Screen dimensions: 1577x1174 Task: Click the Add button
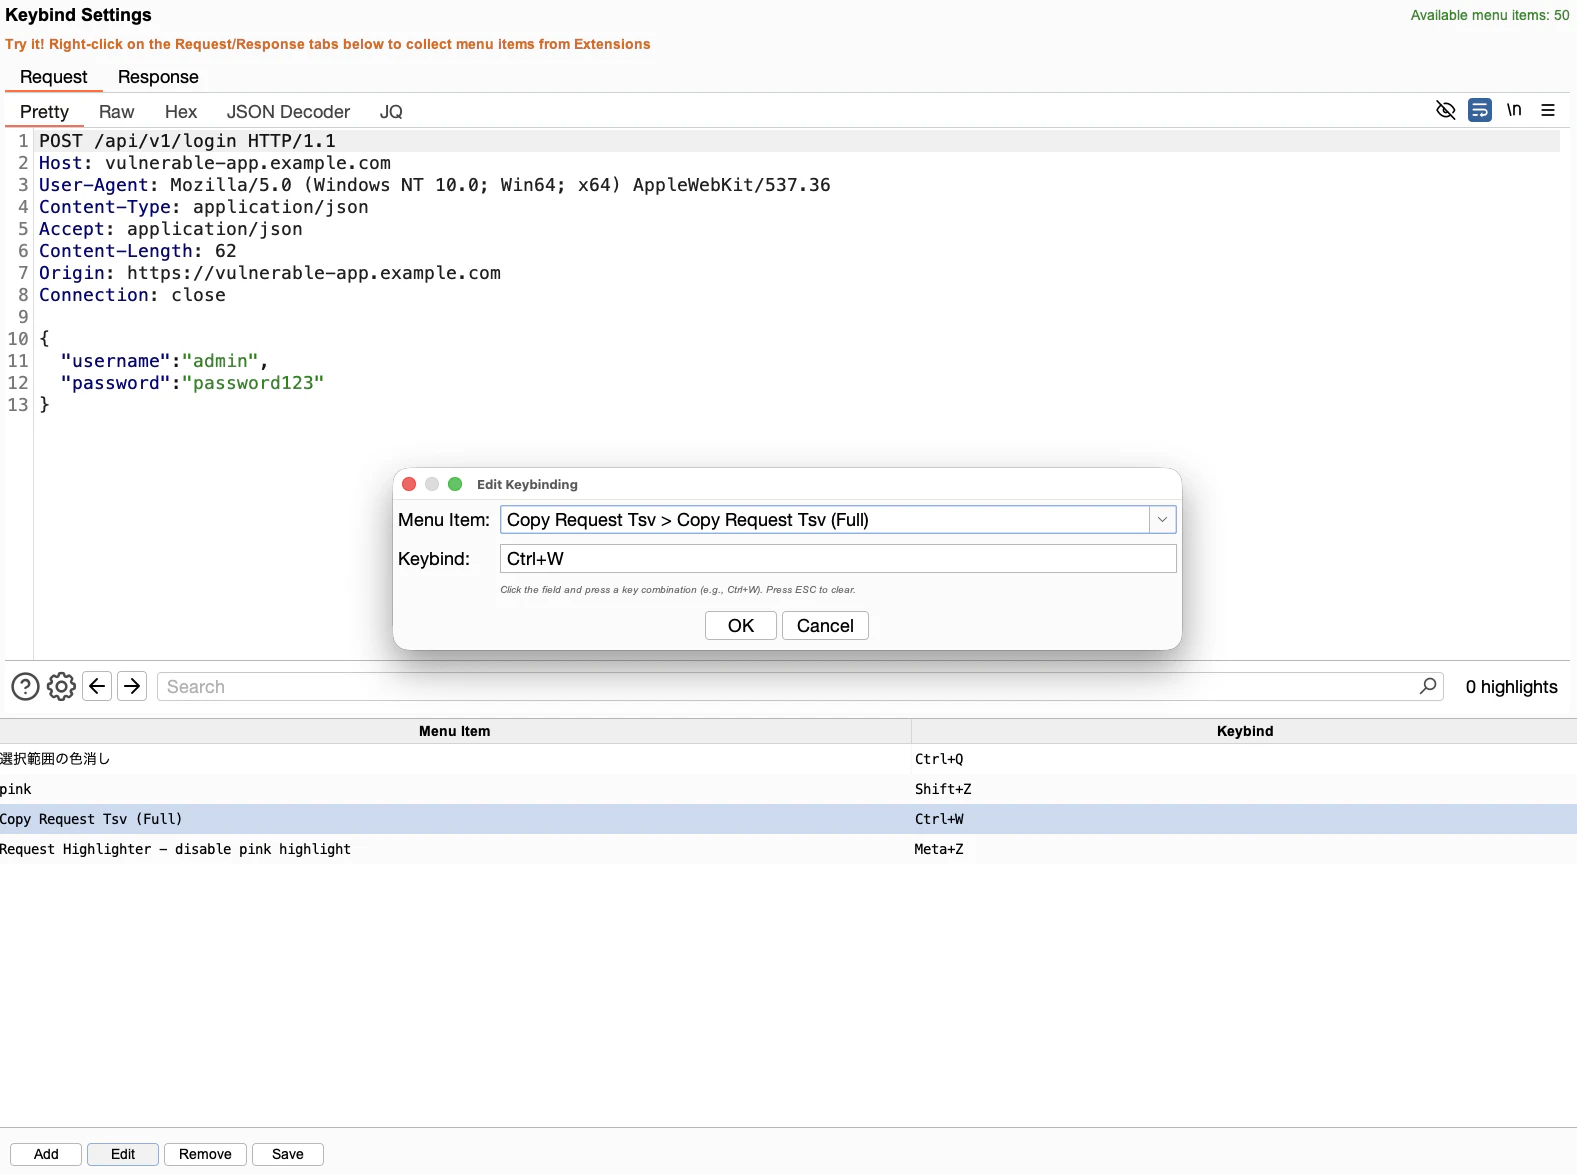coord(46,1154)
